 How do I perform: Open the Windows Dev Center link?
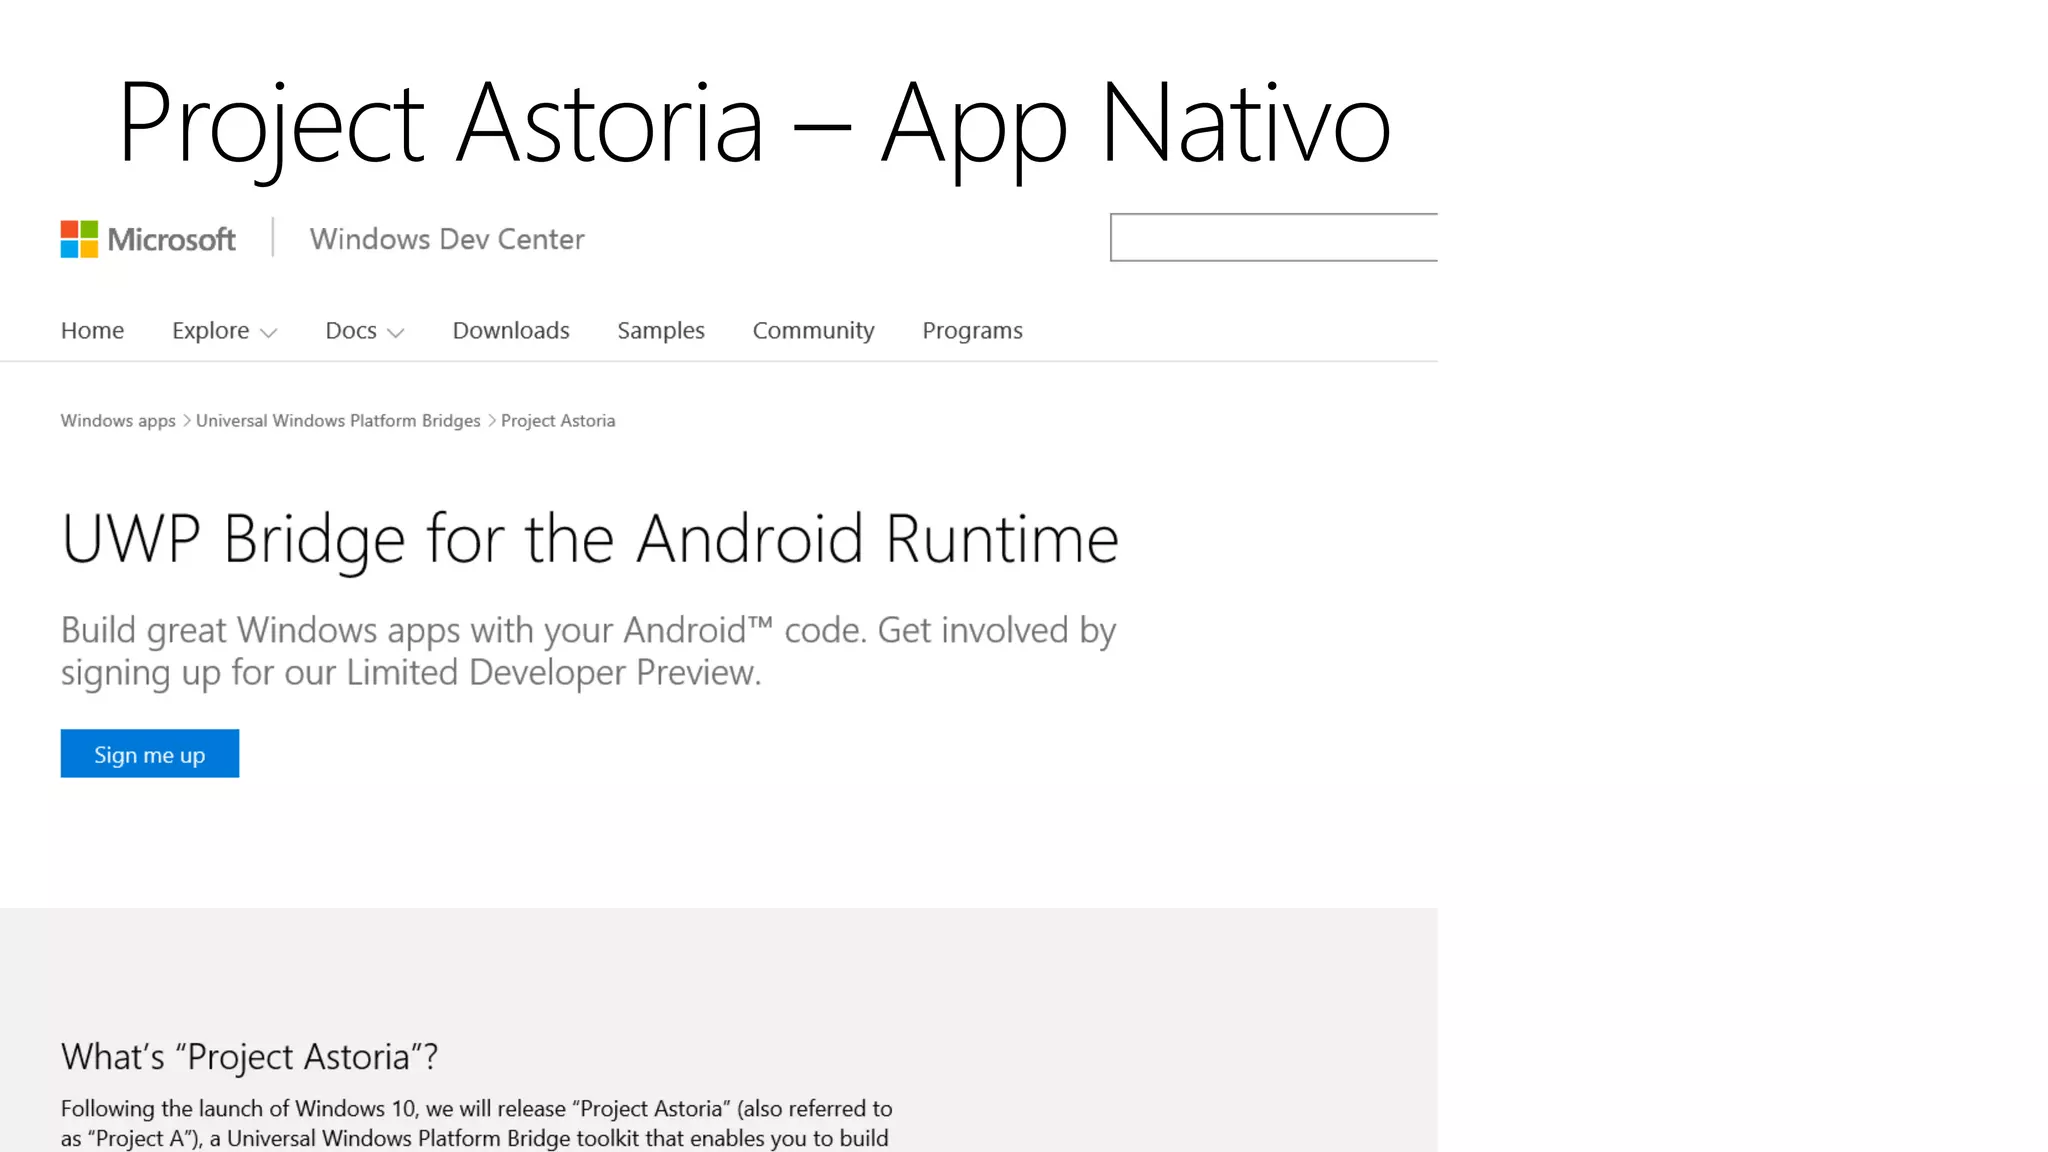click(447, 239)
